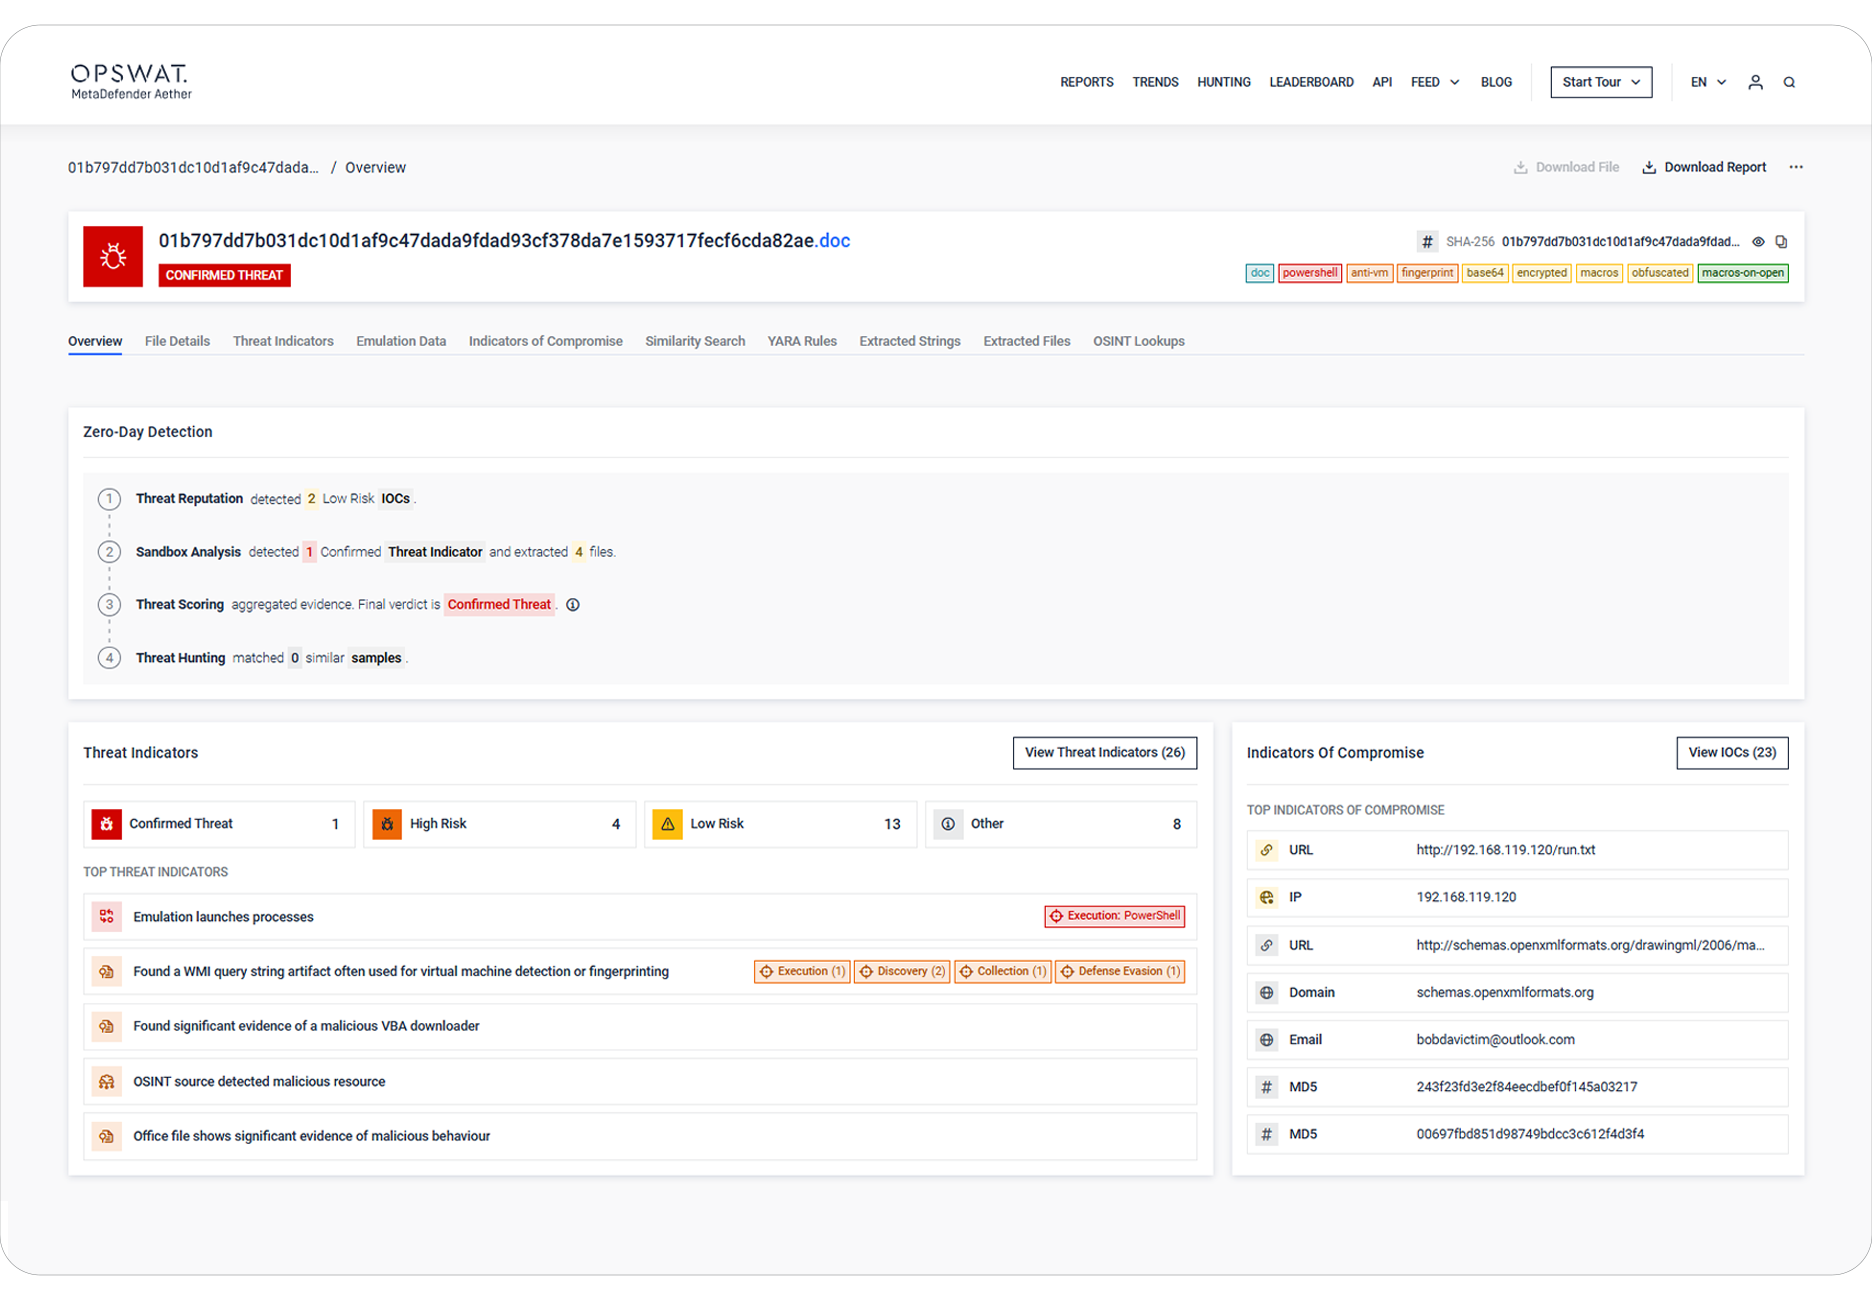1872x1300 pixels.
Task: Open the EN language selector
Action: pyautogui.click(x=1708, y=82)
